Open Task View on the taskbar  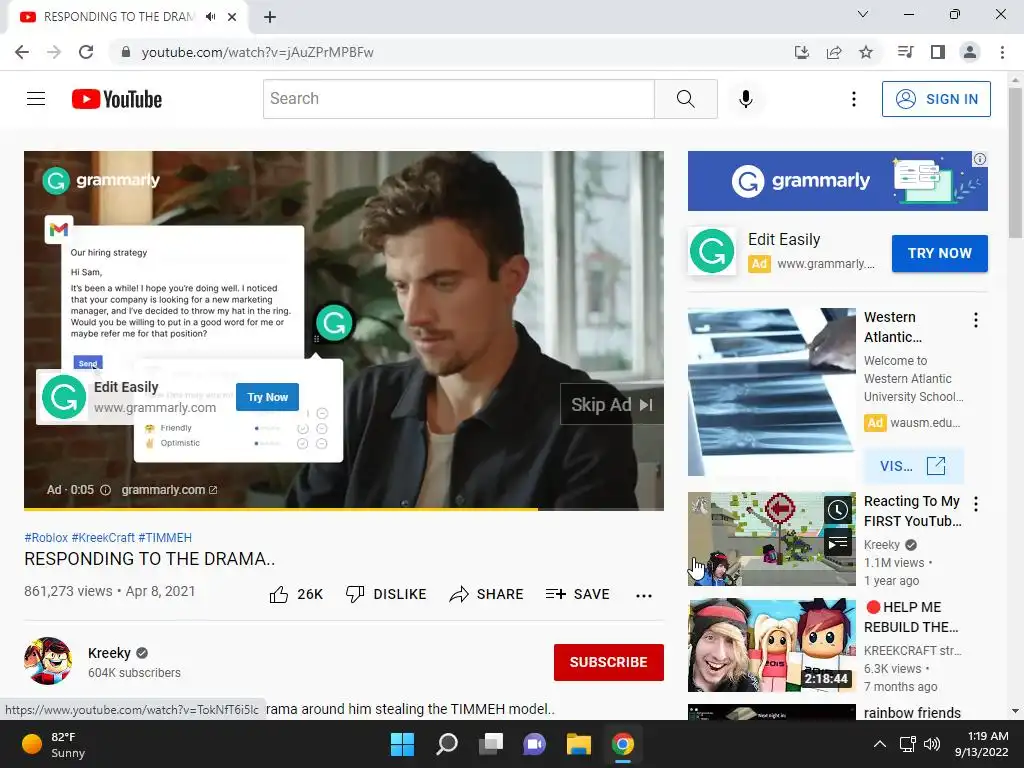(490, 744)
